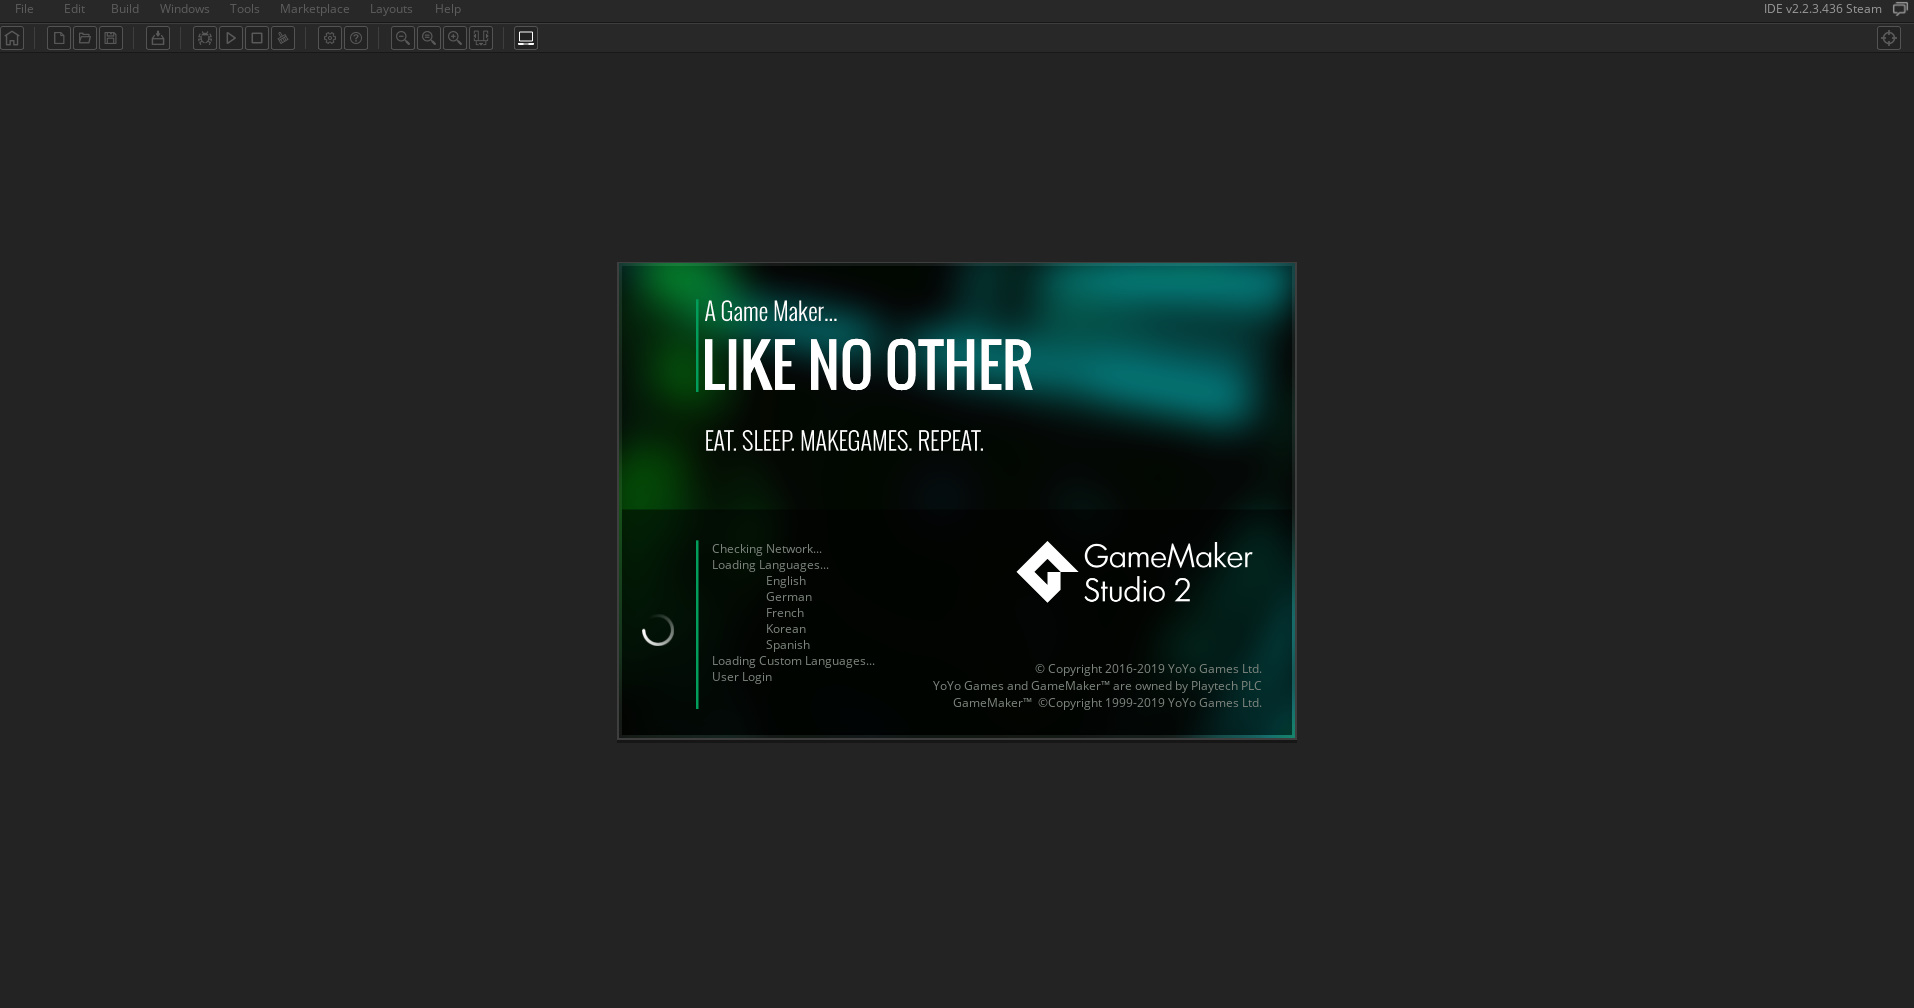
Task: Open the Build menu
Action: point(125,9)
